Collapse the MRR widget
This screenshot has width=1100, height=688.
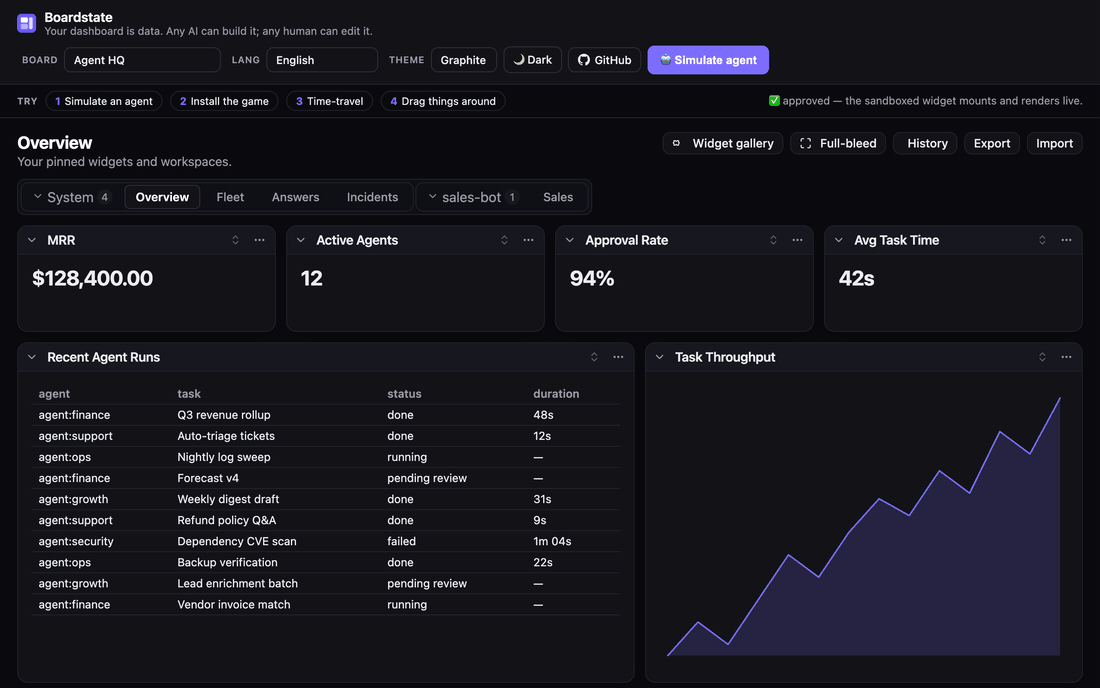pyautogui.click(x=32, y=240)
